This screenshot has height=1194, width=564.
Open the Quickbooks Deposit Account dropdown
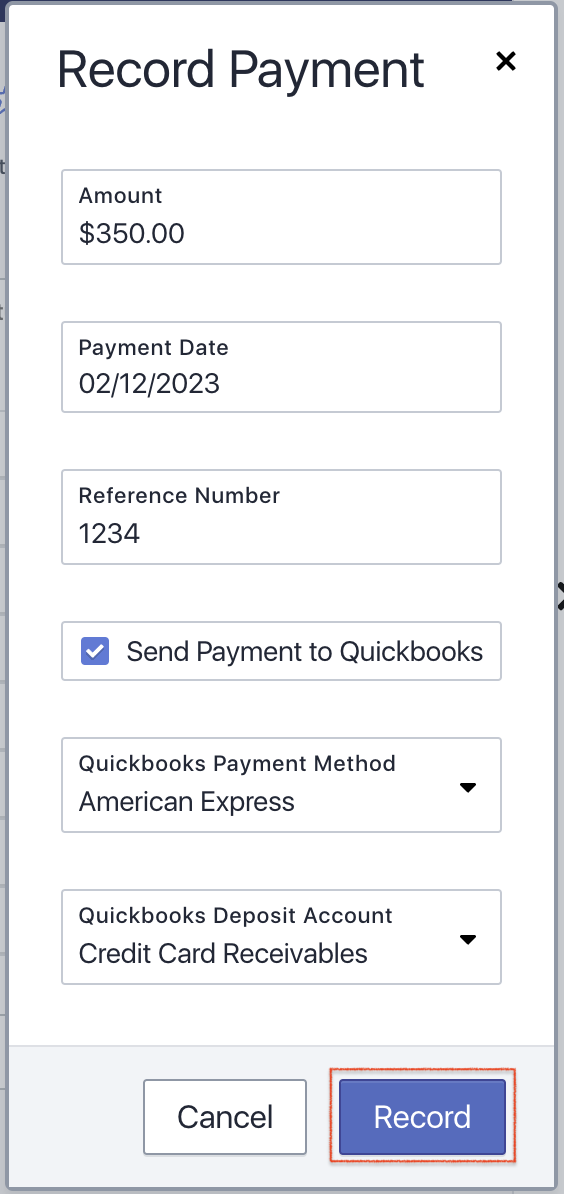(x=281, y=937)
